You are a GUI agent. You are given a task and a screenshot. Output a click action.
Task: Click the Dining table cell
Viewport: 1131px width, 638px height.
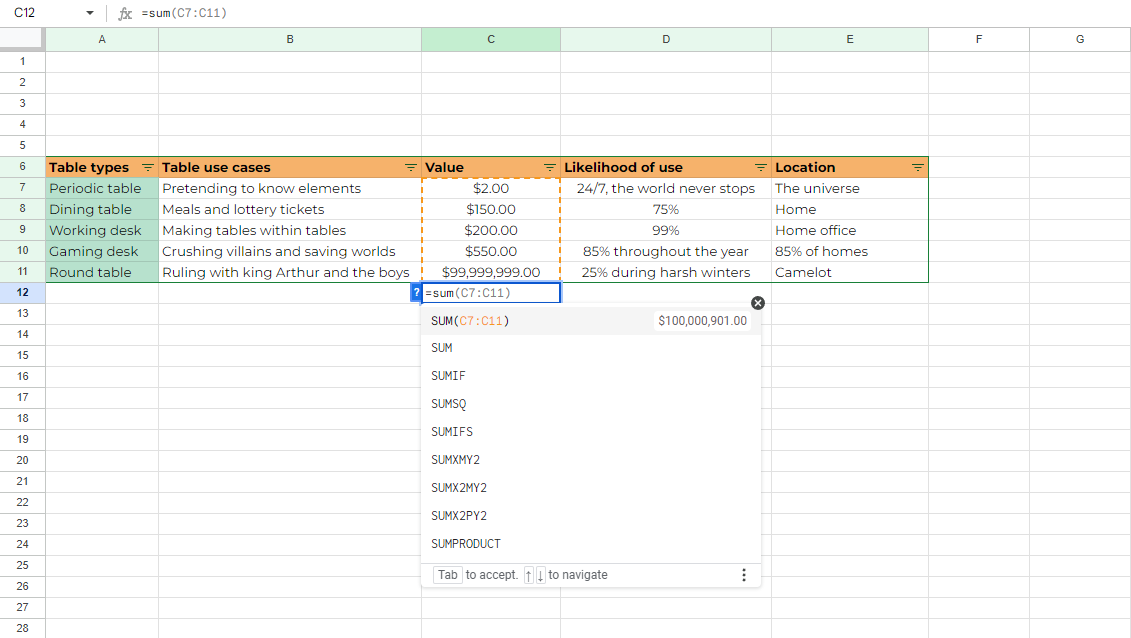(x=102, y=209)
